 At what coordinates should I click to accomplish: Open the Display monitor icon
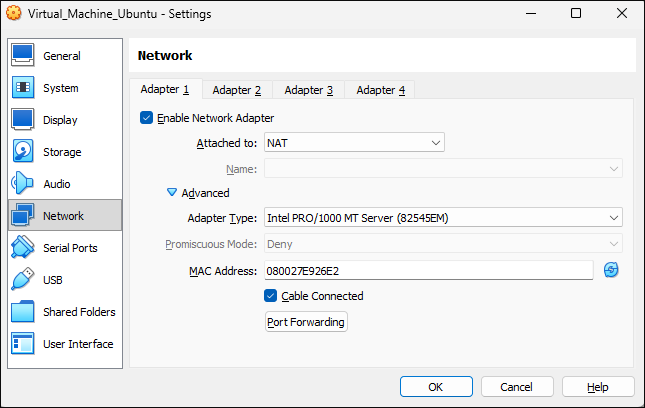coord(23,120)
